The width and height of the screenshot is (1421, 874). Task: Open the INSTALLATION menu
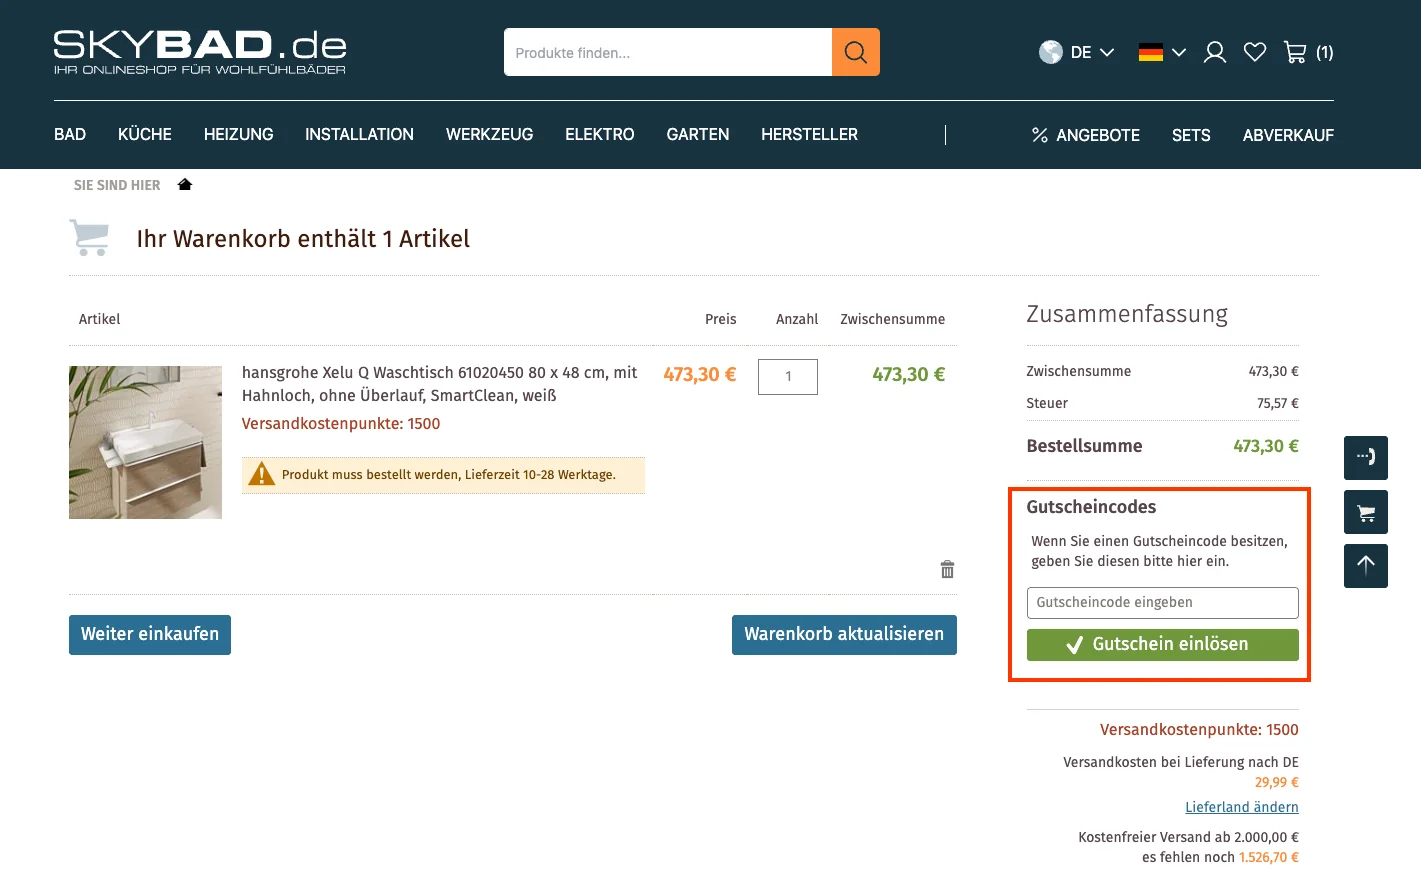point(359,134)
